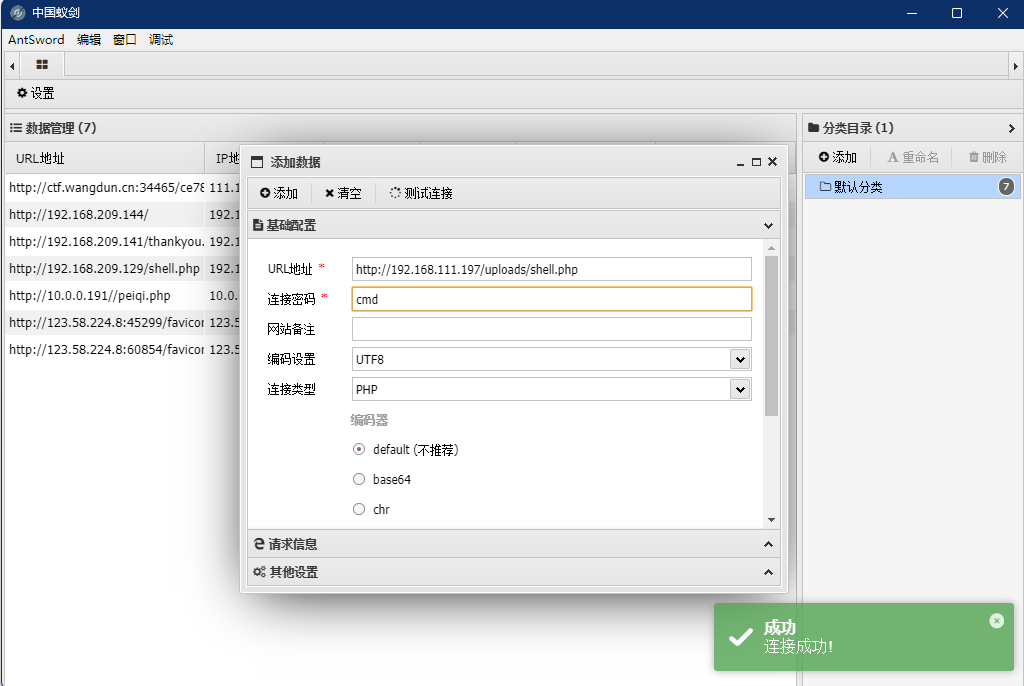The image size is (1024, 686).
Task: Select the base64 encoder option
Action: point(359,480)
